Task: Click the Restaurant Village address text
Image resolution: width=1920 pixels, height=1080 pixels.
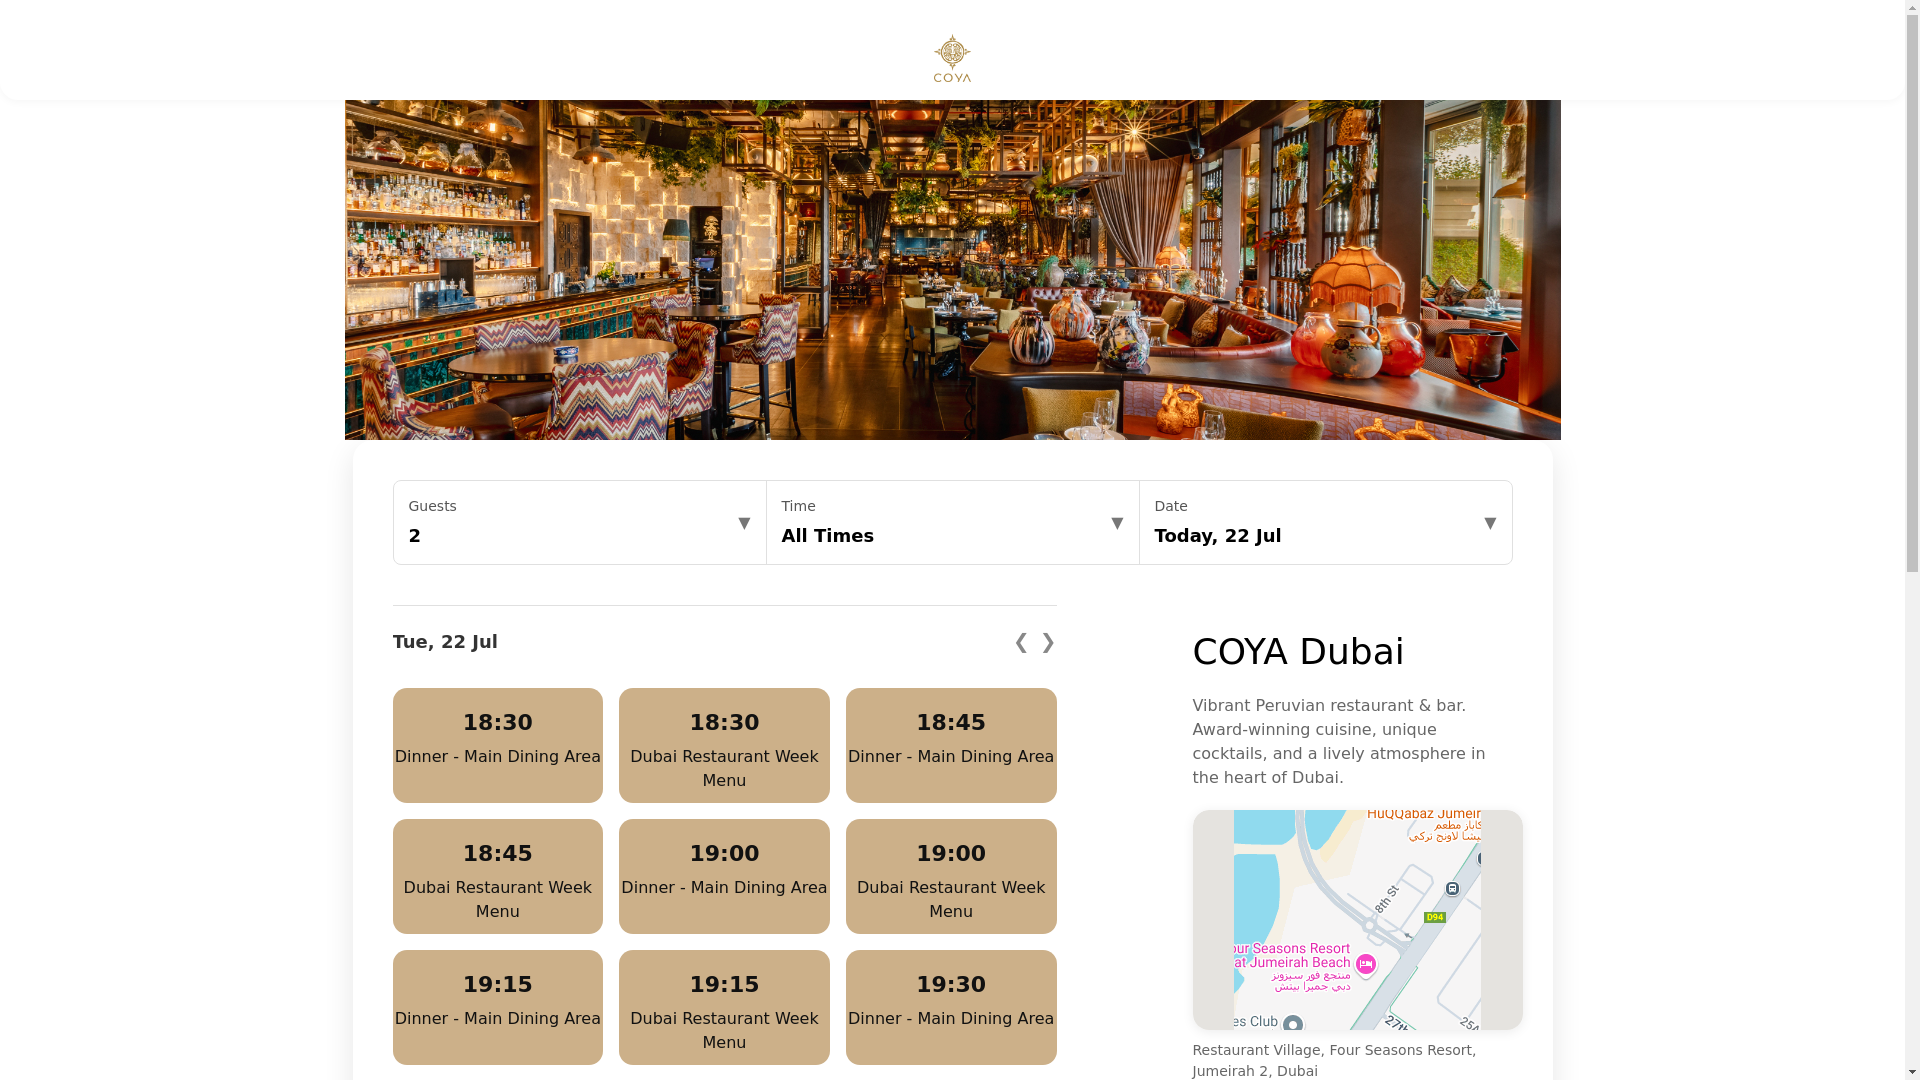Action: coord(1334,1060)
